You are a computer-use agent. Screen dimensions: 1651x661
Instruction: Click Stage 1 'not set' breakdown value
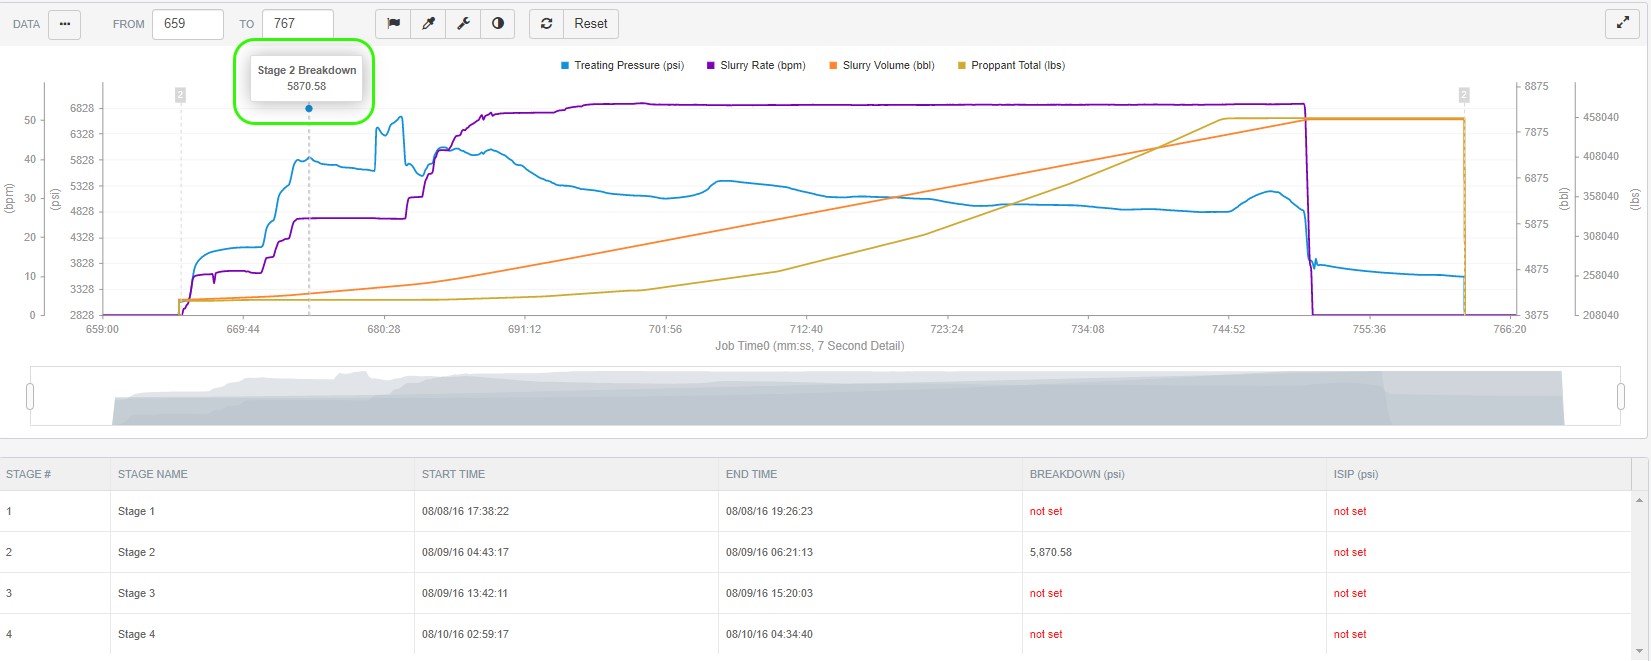tap(1046, 511)
